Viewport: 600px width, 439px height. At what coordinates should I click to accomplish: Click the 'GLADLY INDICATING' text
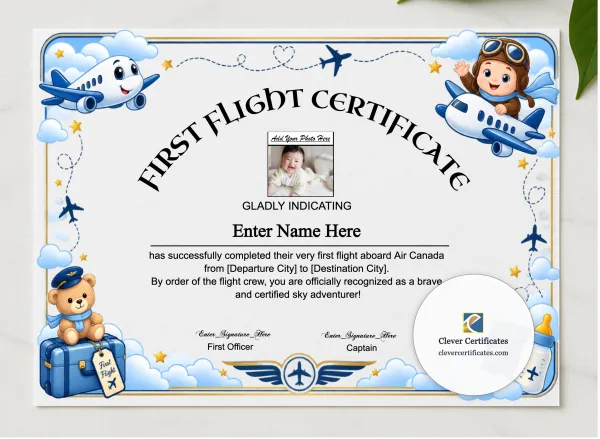point(297,206)
